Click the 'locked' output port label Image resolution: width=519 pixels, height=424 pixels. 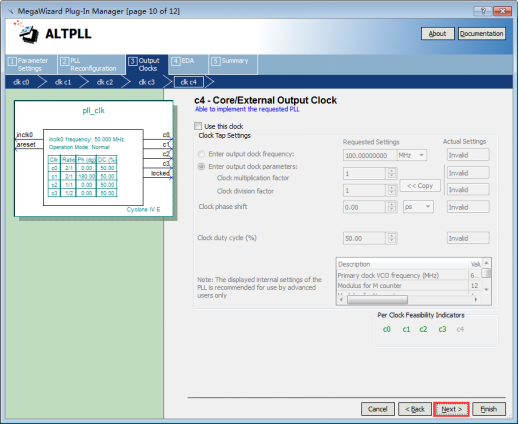160,173
